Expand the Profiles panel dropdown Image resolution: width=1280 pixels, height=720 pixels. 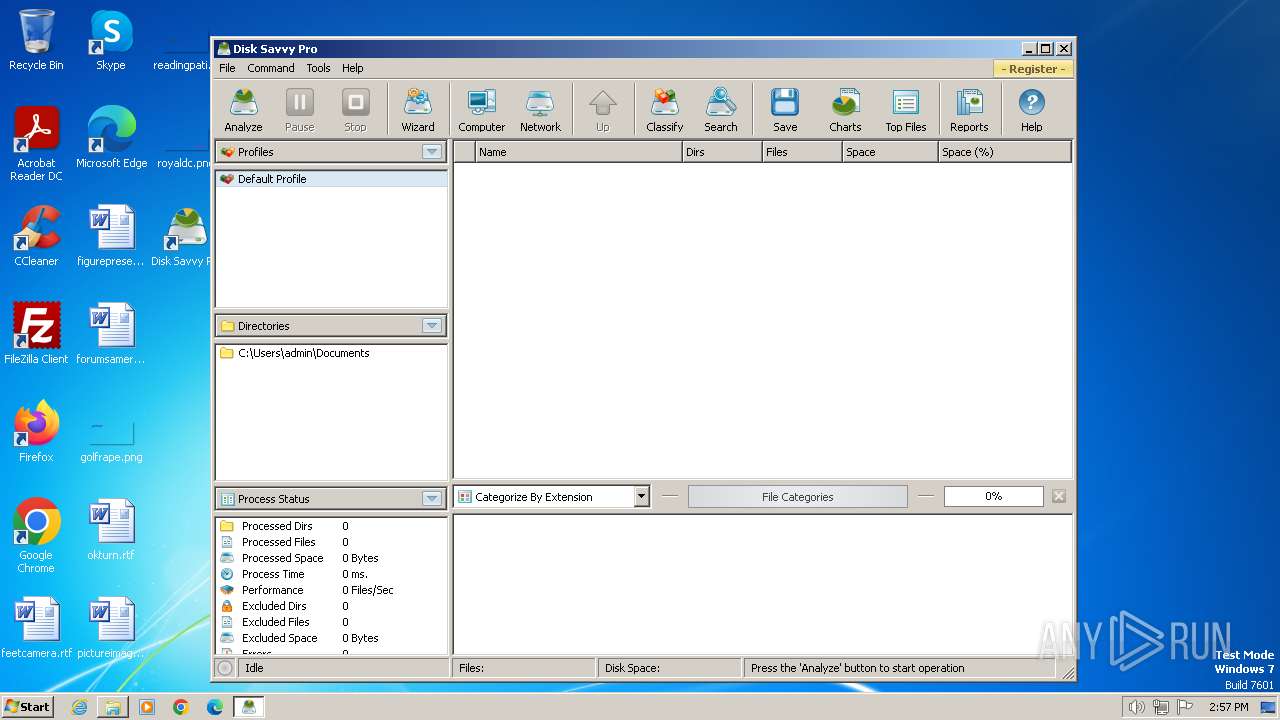tap(432, 152)
